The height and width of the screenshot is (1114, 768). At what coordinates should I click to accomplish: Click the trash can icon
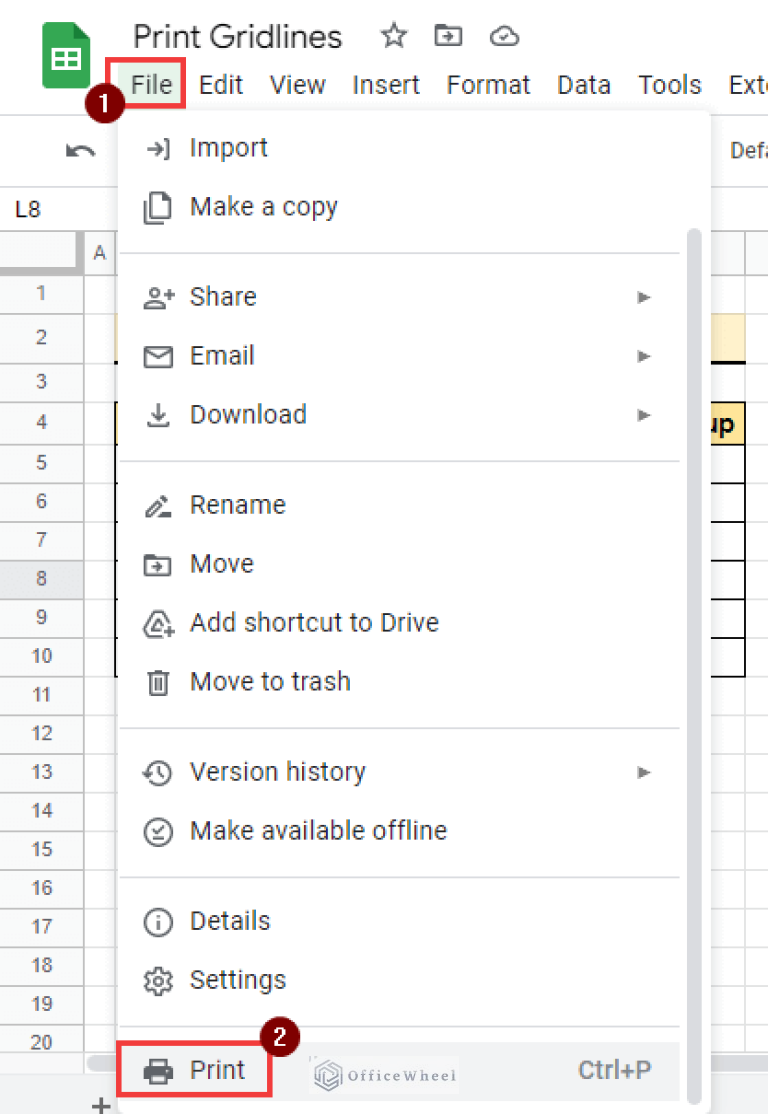158,682
